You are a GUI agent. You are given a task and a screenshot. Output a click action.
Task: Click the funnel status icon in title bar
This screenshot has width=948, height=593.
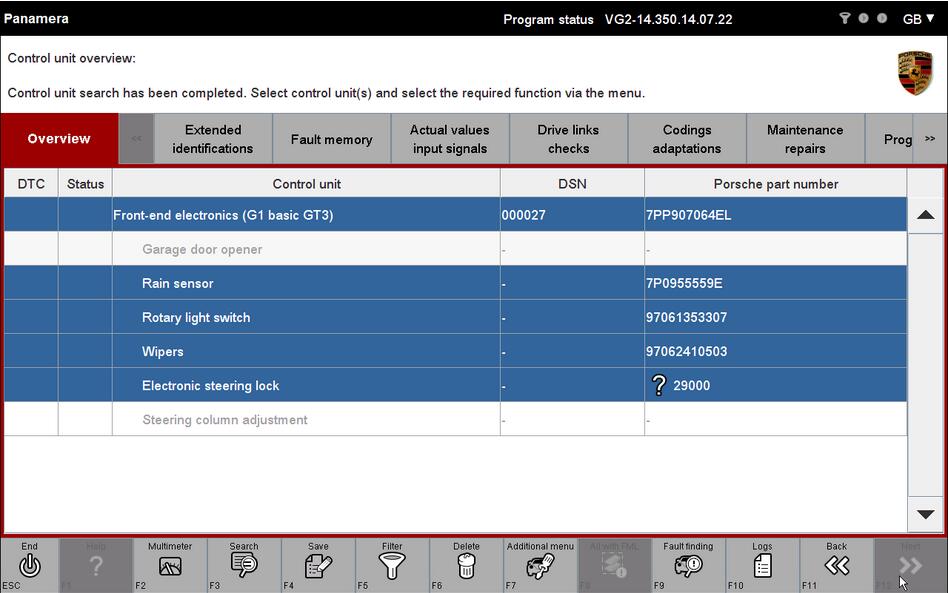pos(845,18)
